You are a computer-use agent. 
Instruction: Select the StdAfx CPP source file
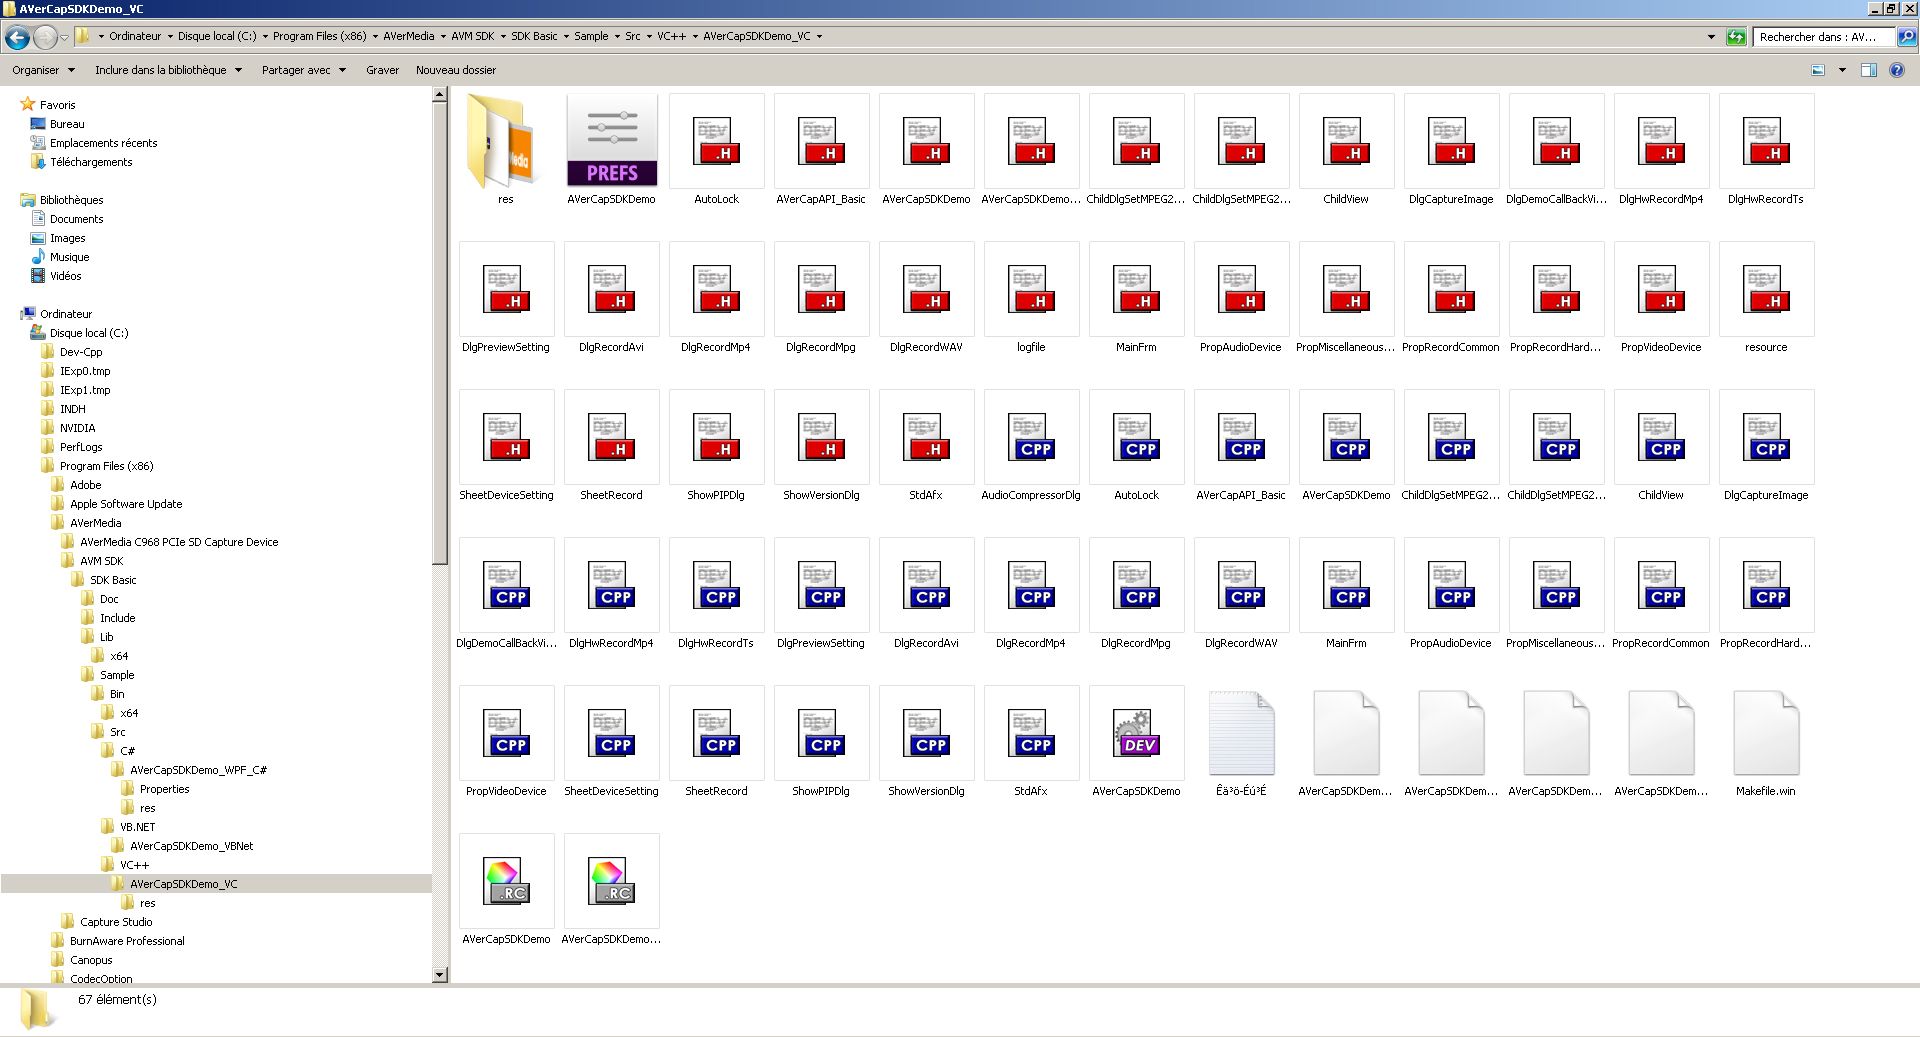[x=1032, y=733]
